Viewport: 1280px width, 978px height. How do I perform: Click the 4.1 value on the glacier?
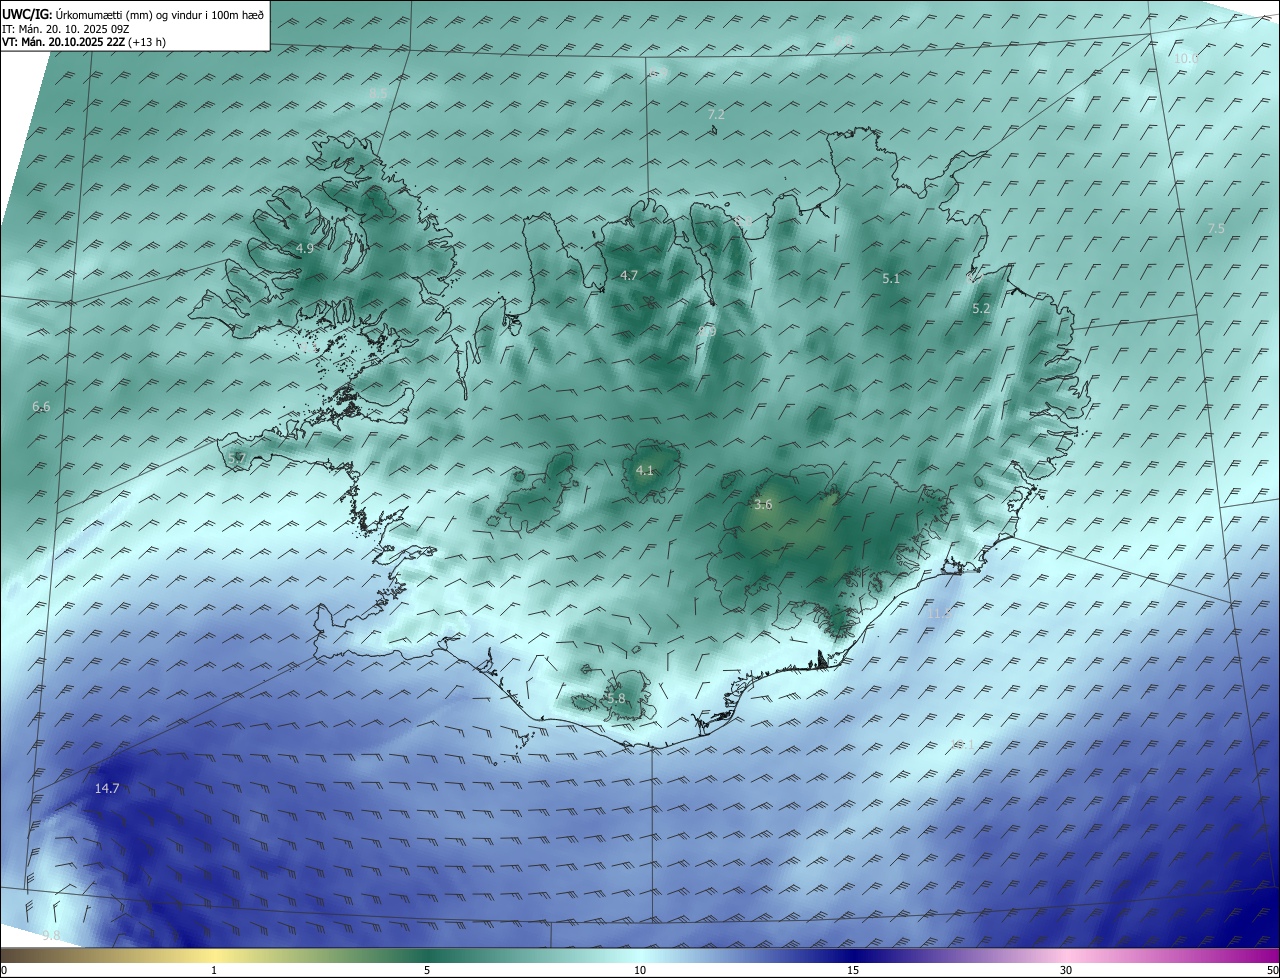[645, 470]
